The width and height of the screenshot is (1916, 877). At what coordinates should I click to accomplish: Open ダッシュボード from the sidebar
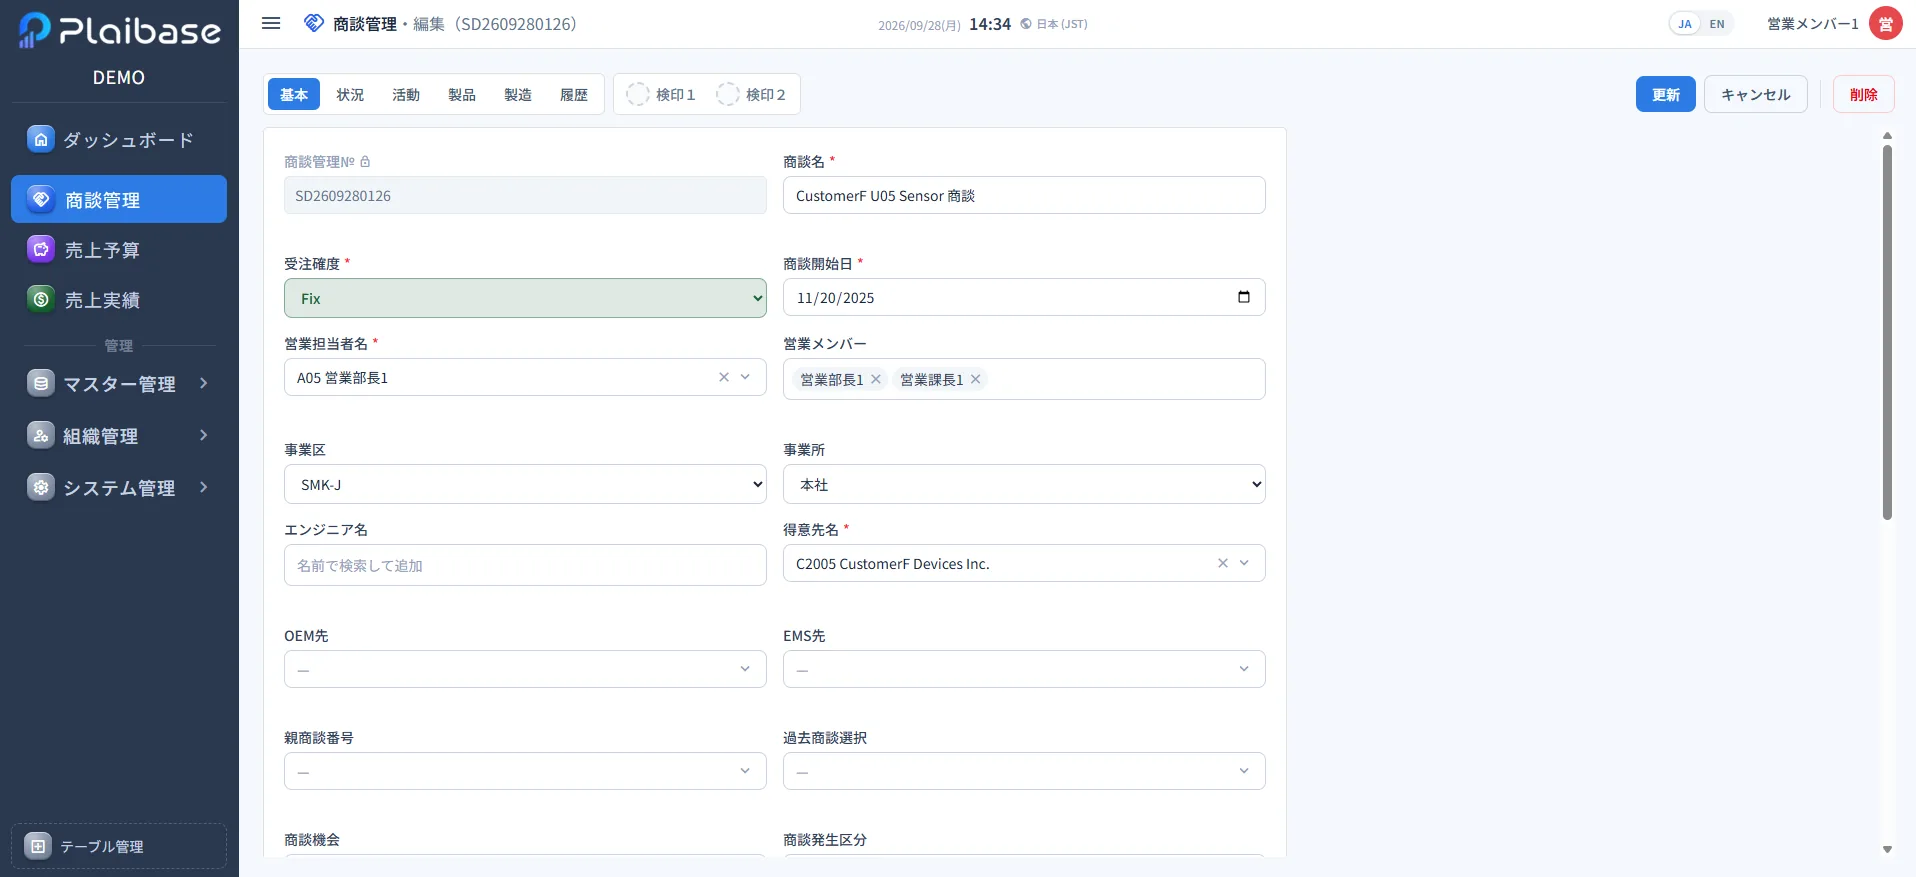(119, 140)
